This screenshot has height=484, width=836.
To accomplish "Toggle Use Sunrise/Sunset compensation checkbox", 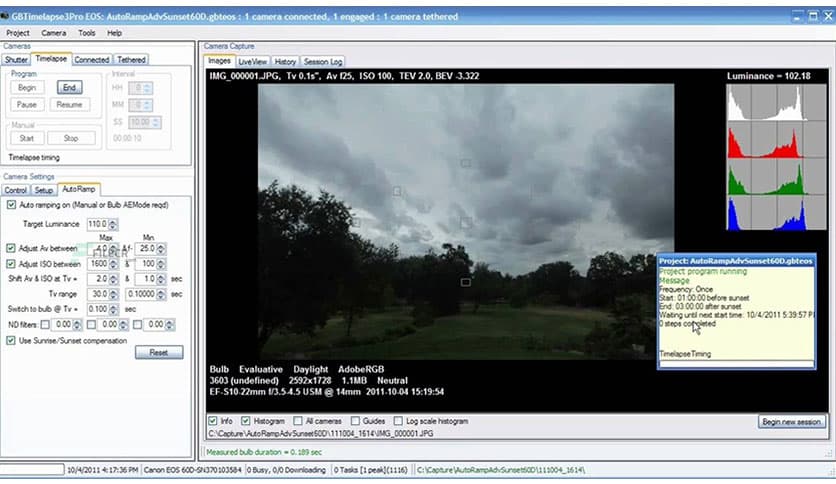I will click(11, 341).
